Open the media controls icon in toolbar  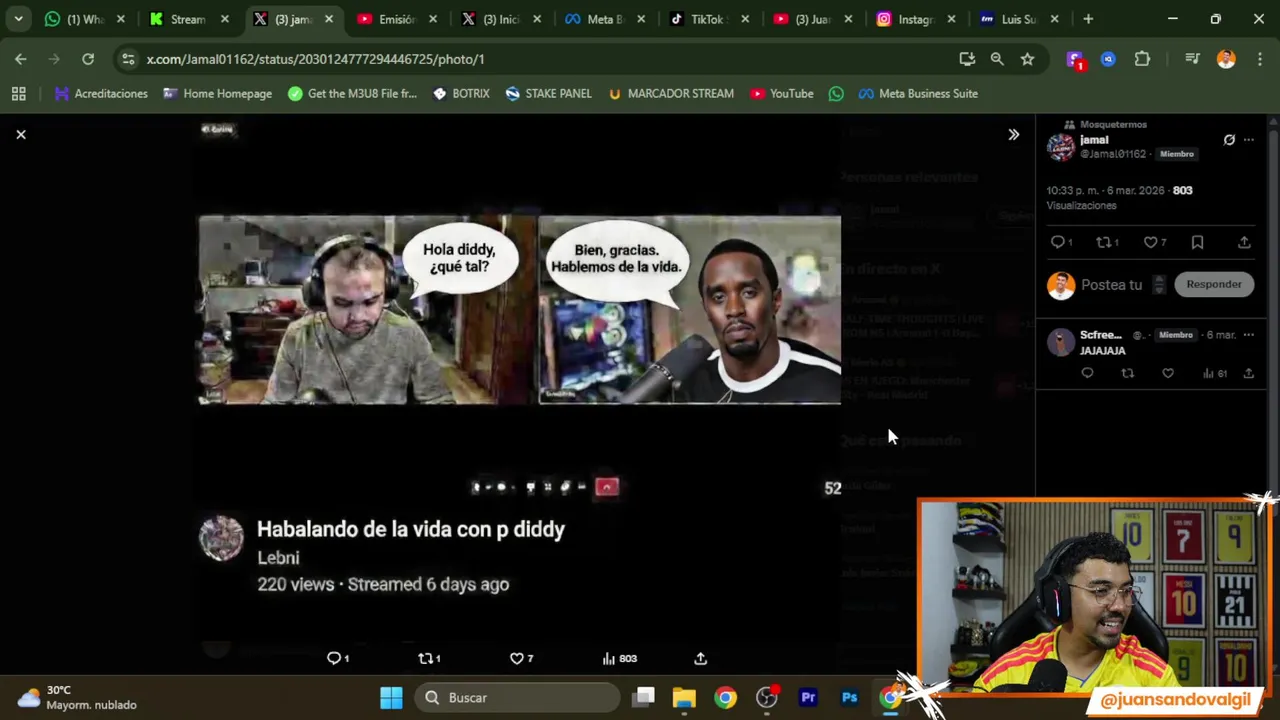coord(1192,59)
